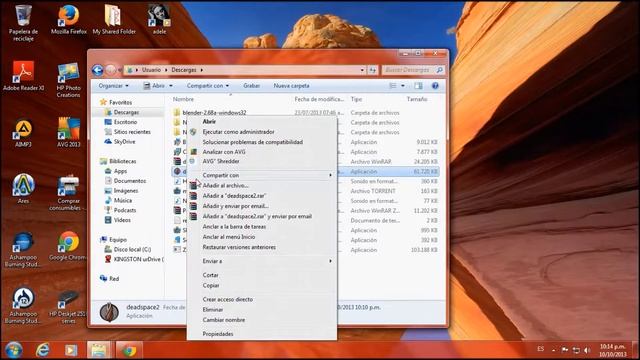Open the AVG 2013 desktop icon
The height and width of the screenshot is (360, 640).
[x=69, y=133]
